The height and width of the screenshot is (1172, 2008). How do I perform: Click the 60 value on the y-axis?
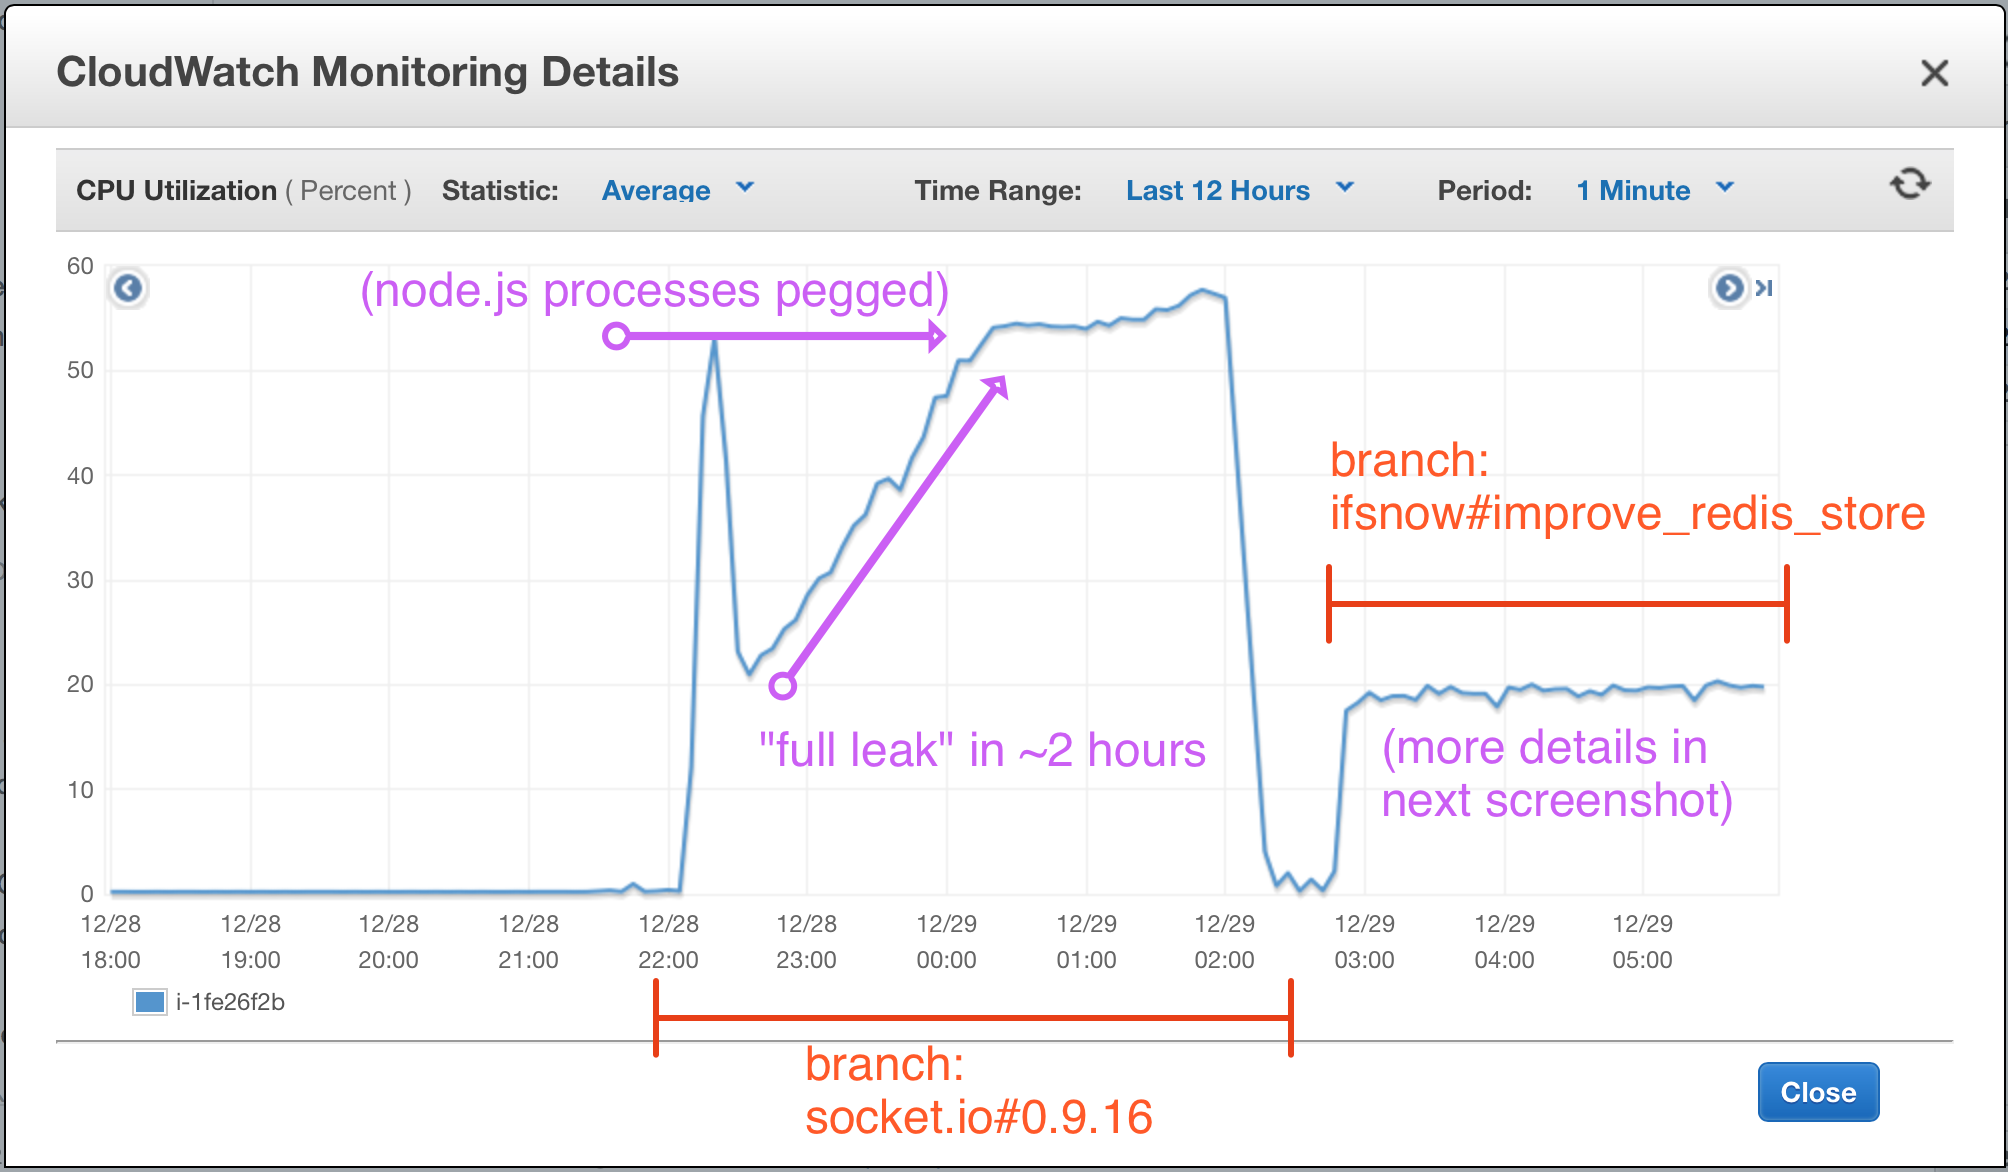[80, 266]
